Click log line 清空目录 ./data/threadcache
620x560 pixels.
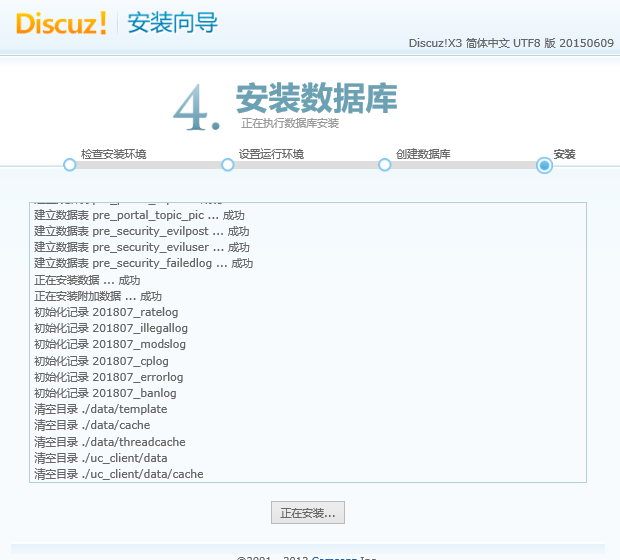click(110, 442)
